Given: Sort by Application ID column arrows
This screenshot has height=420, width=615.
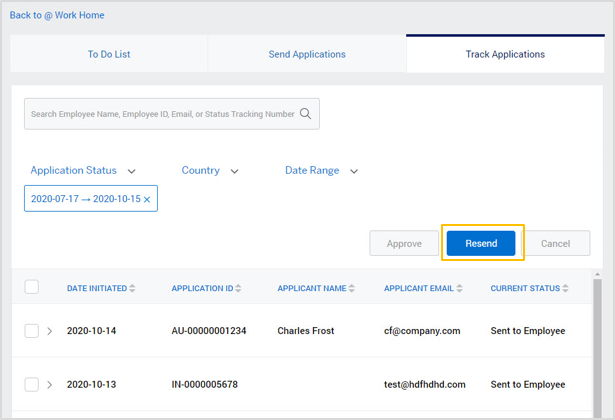Looking at the screenshot, I should [239, 289].
